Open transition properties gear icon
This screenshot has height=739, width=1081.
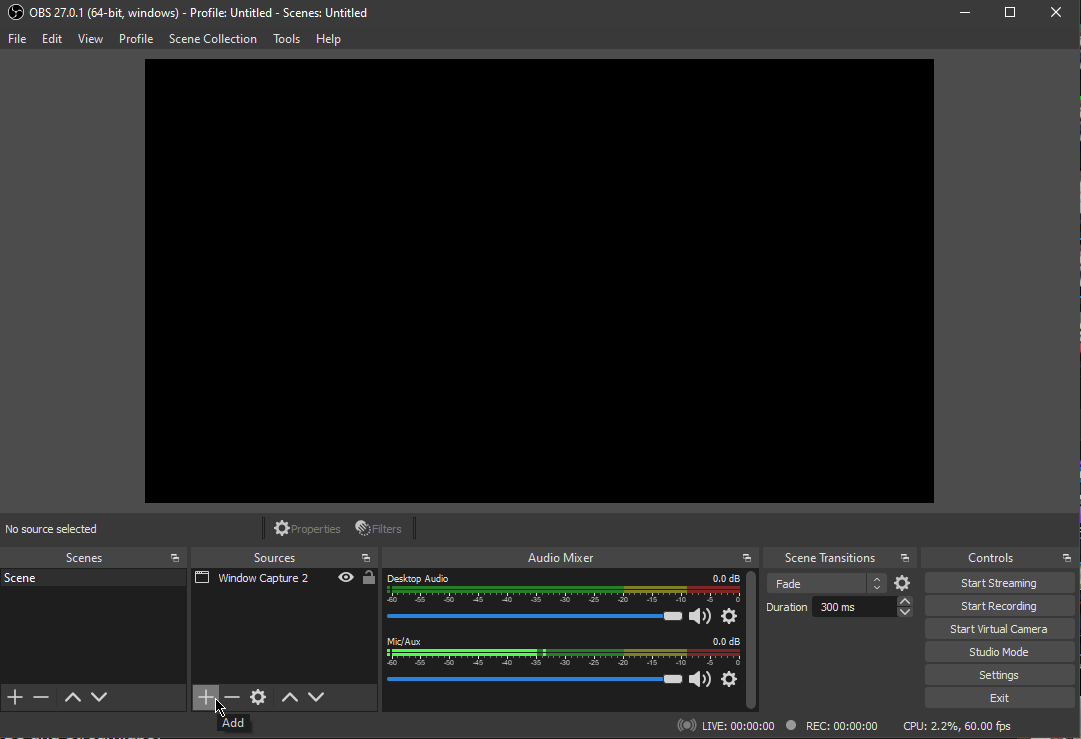click(x=902, y=583)
